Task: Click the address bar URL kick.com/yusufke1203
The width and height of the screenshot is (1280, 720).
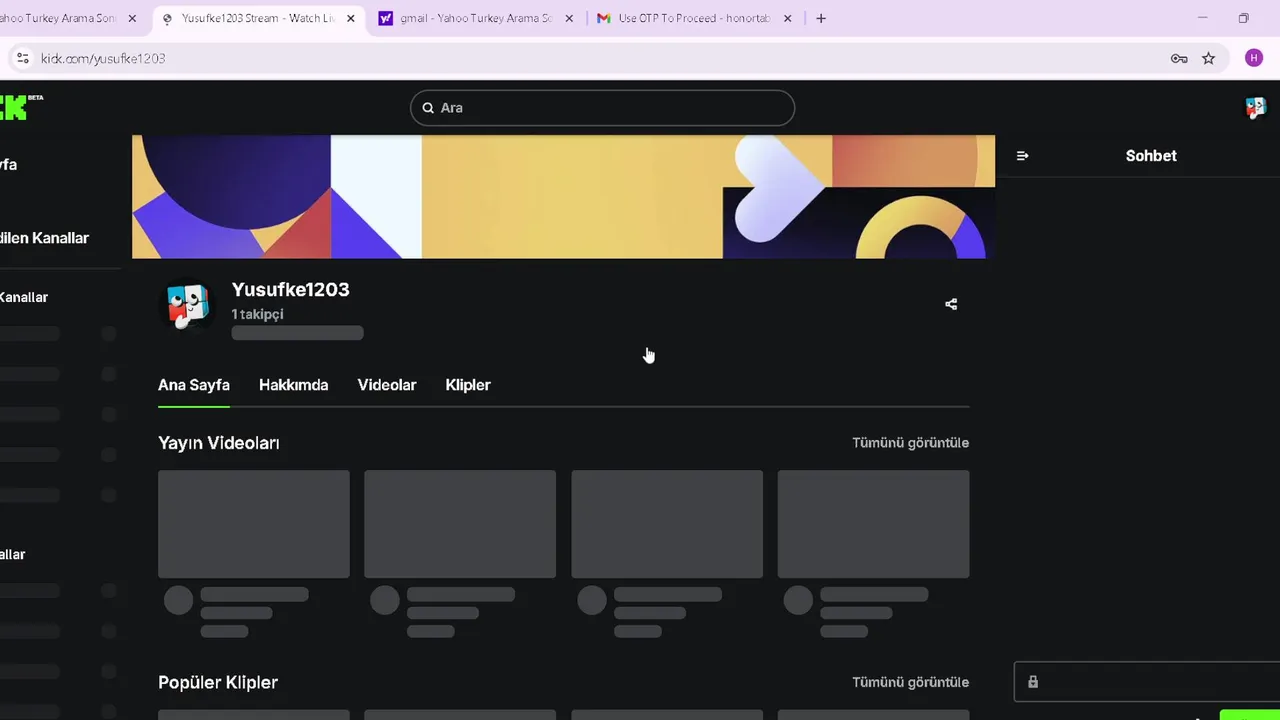Action: point(103,59)
